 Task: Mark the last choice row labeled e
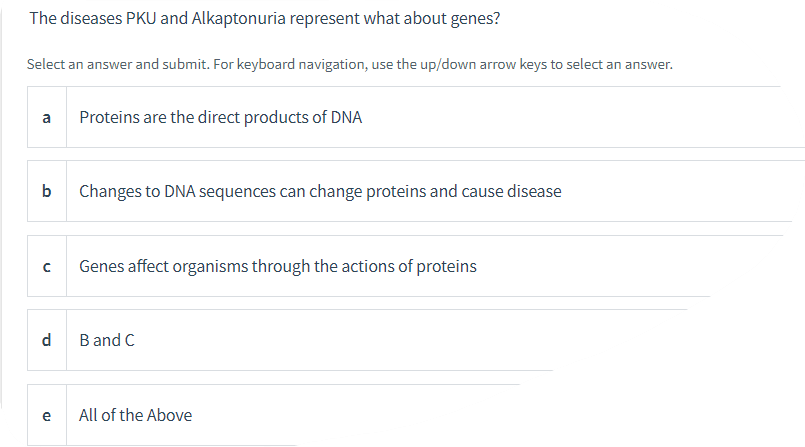(162, 415)
